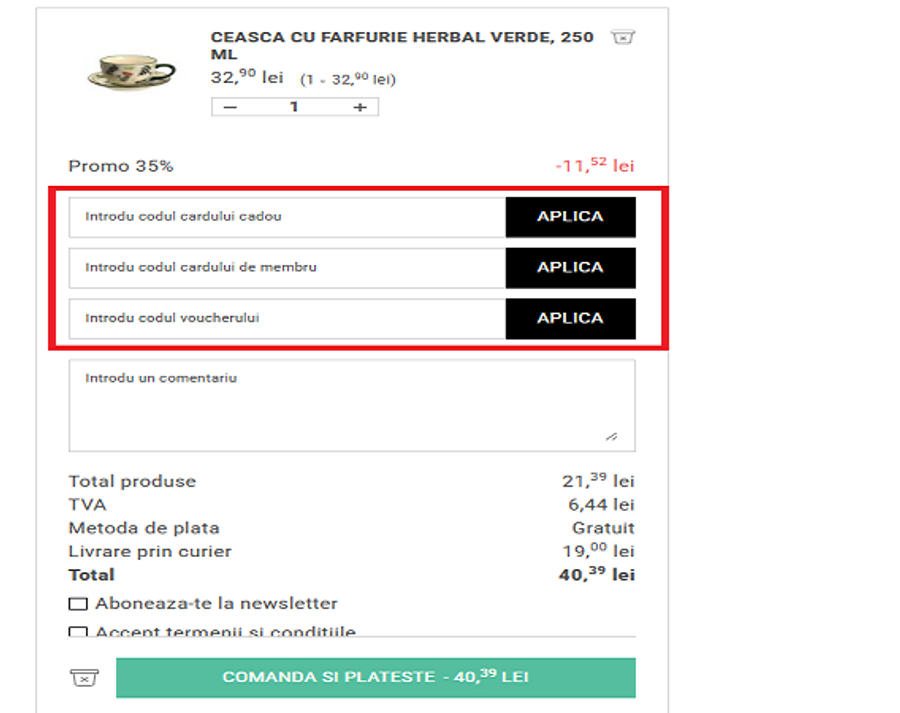Focus the member card code field
Image resolution: width=900 pixels, height=713 pixels.
click(x=287, y=268)
